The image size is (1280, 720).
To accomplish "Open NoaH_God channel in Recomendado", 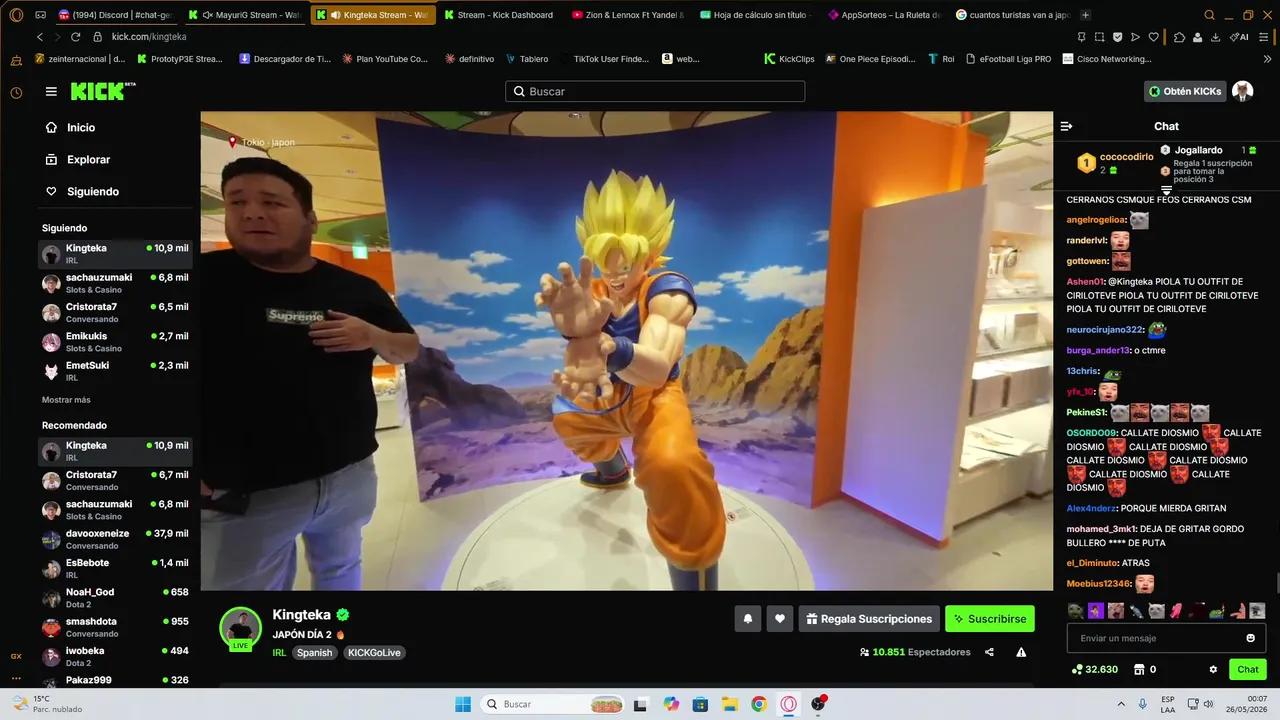I will click(115, 598).
